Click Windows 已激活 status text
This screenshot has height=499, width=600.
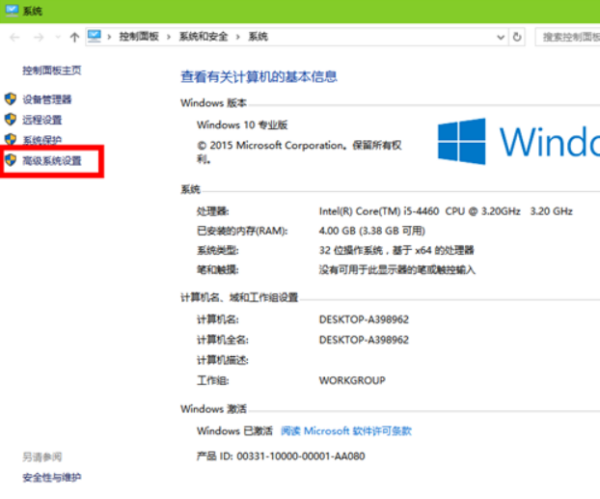point(235,431)
